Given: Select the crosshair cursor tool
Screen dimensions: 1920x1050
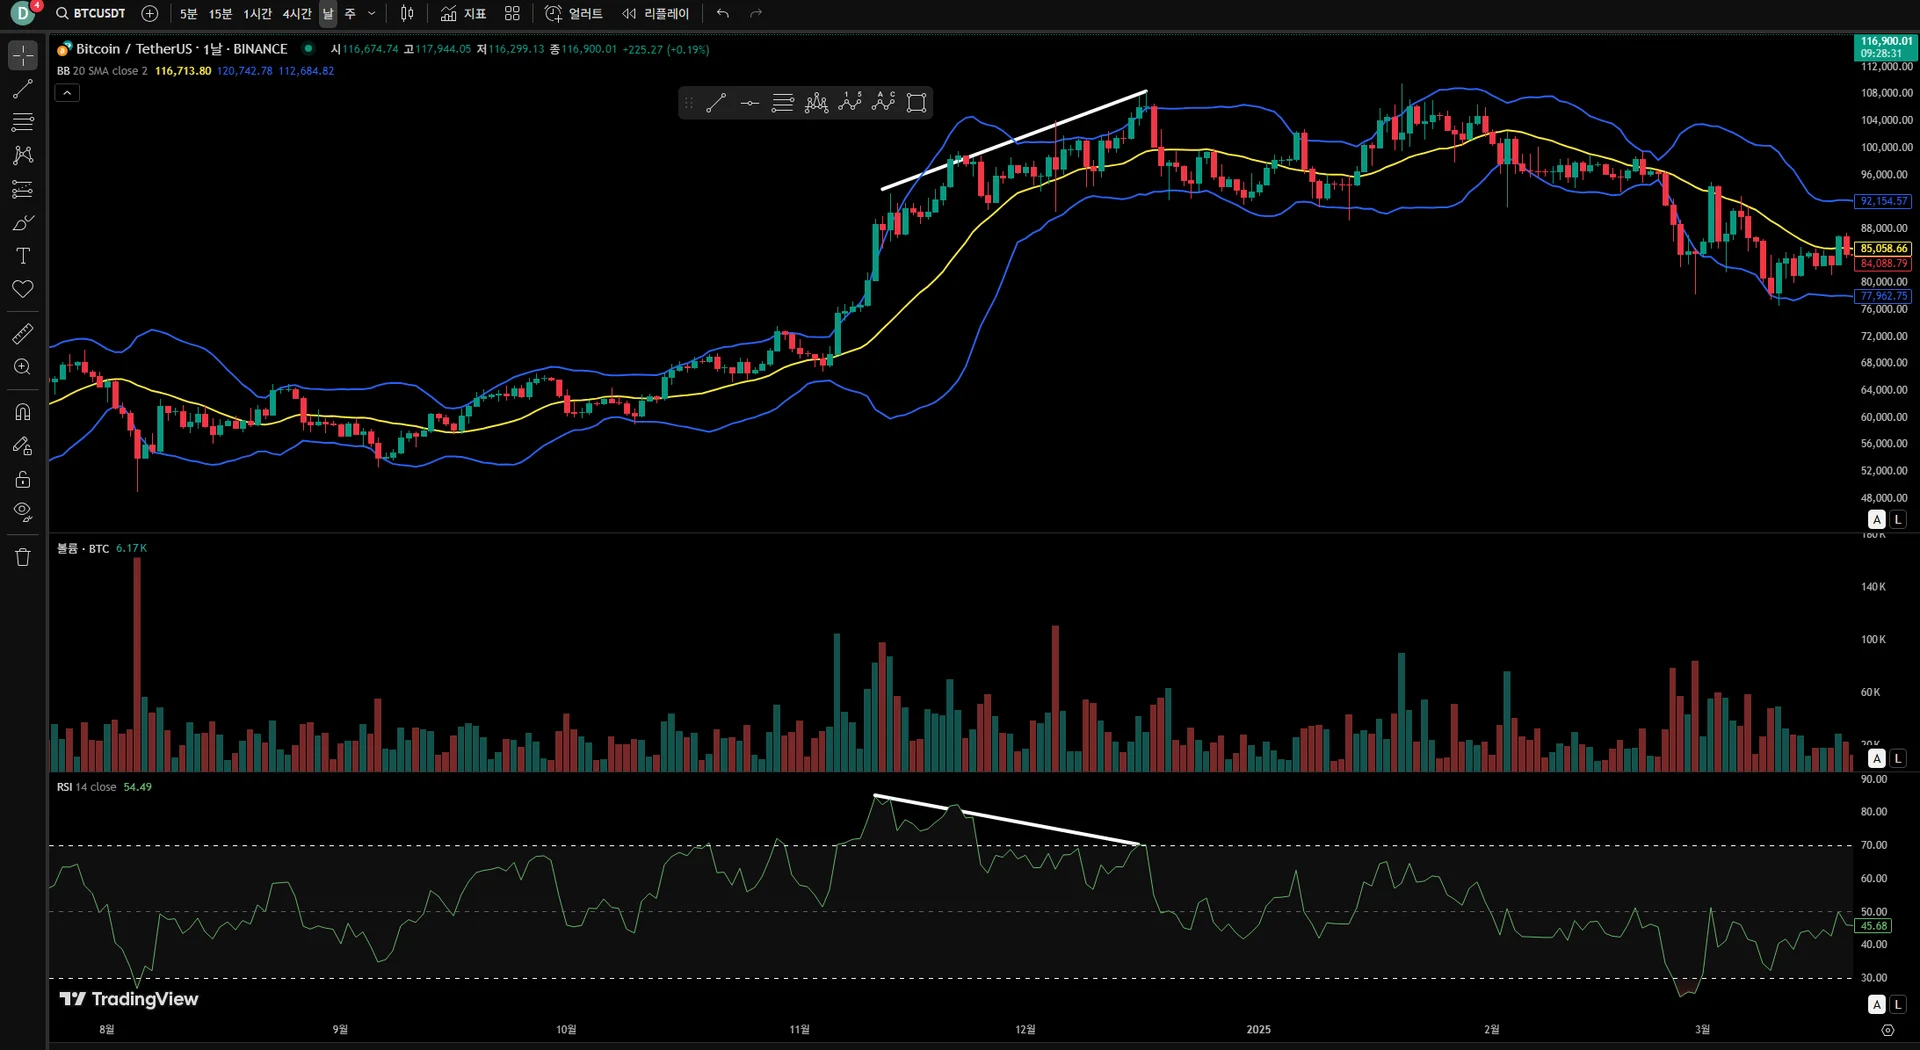Looking at the screenshot, I should (23, 55).
